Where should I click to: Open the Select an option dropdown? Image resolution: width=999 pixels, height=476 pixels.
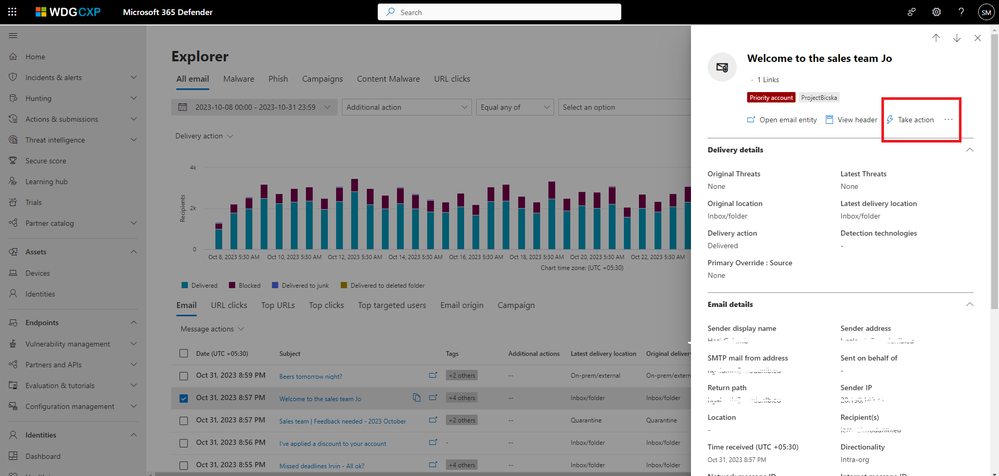click(624, 107)
